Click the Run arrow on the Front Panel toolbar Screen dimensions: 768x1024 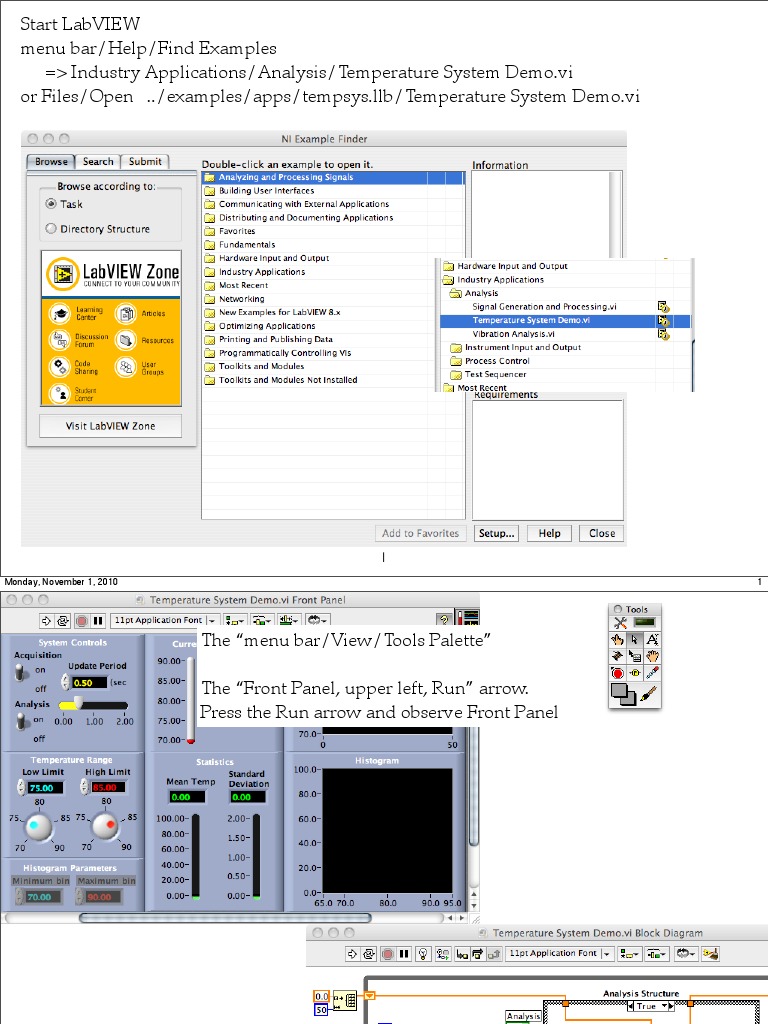point(46,621)
